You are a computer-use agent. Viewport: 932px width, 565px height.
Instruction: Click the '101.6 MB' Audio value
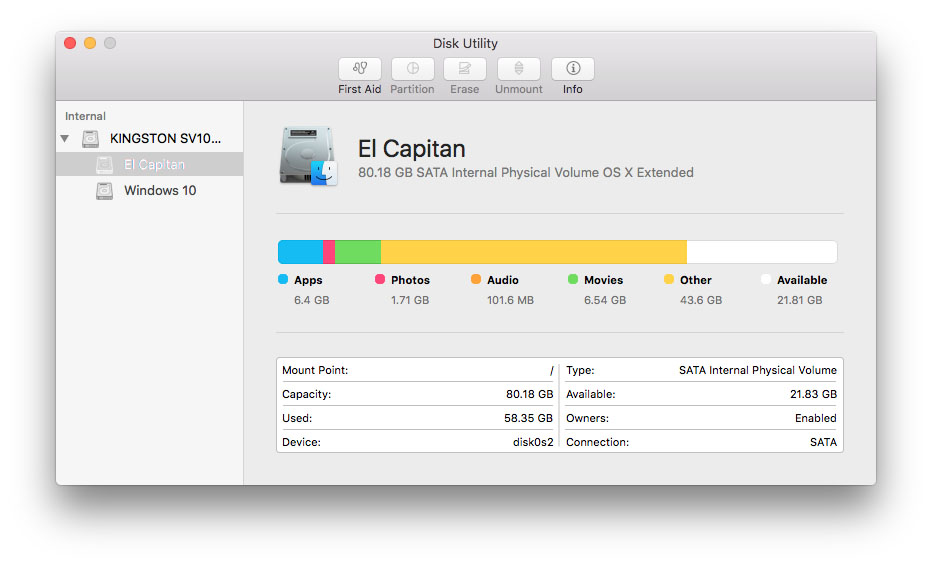pyautogui.click(x=511, y=300)
